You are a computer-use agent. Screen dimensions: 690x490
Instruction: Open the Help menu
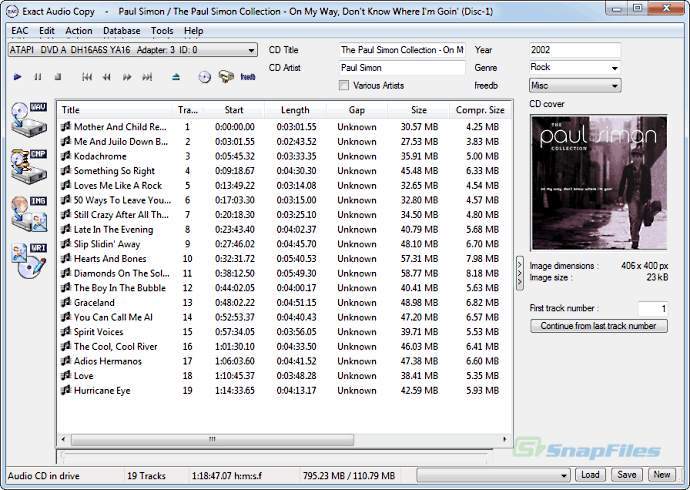tap(194, 31)
